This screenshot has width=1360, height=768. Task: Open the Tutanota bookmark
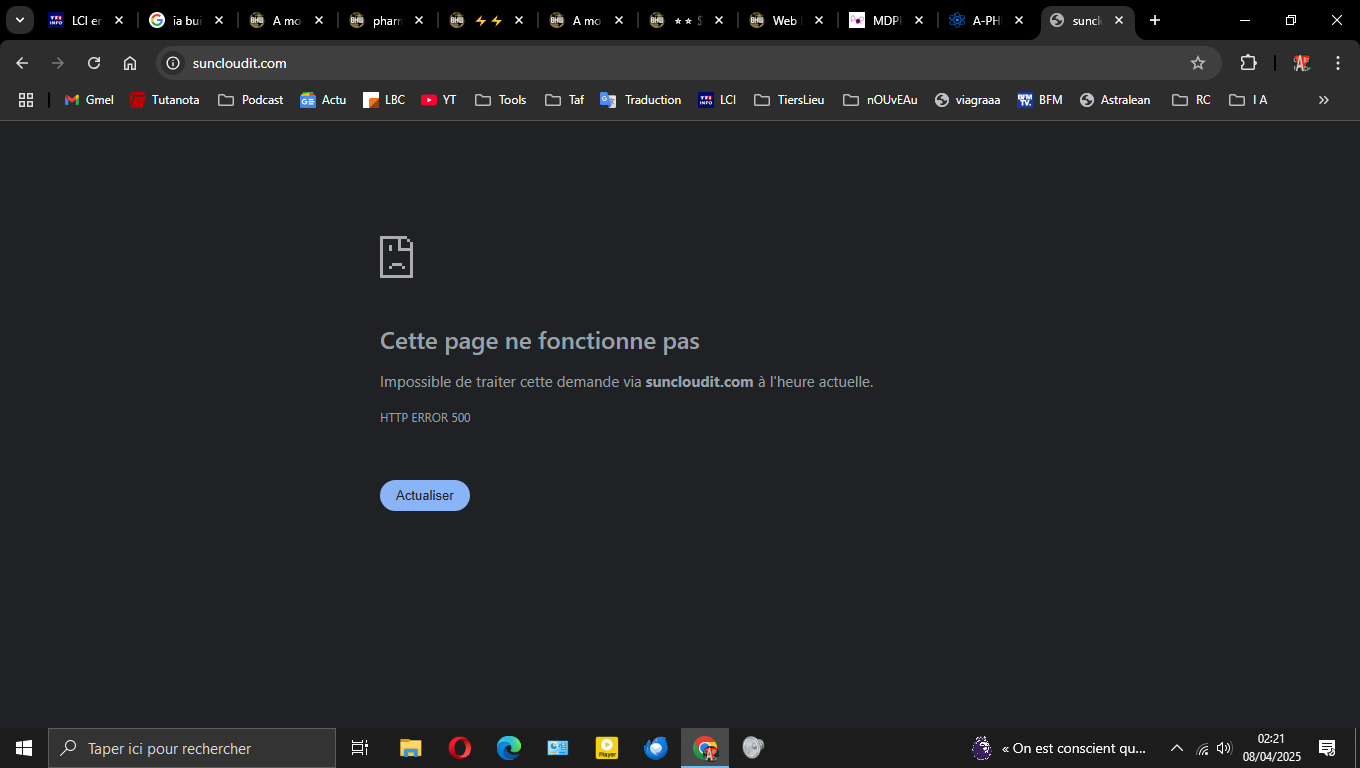tap(165, 100)
